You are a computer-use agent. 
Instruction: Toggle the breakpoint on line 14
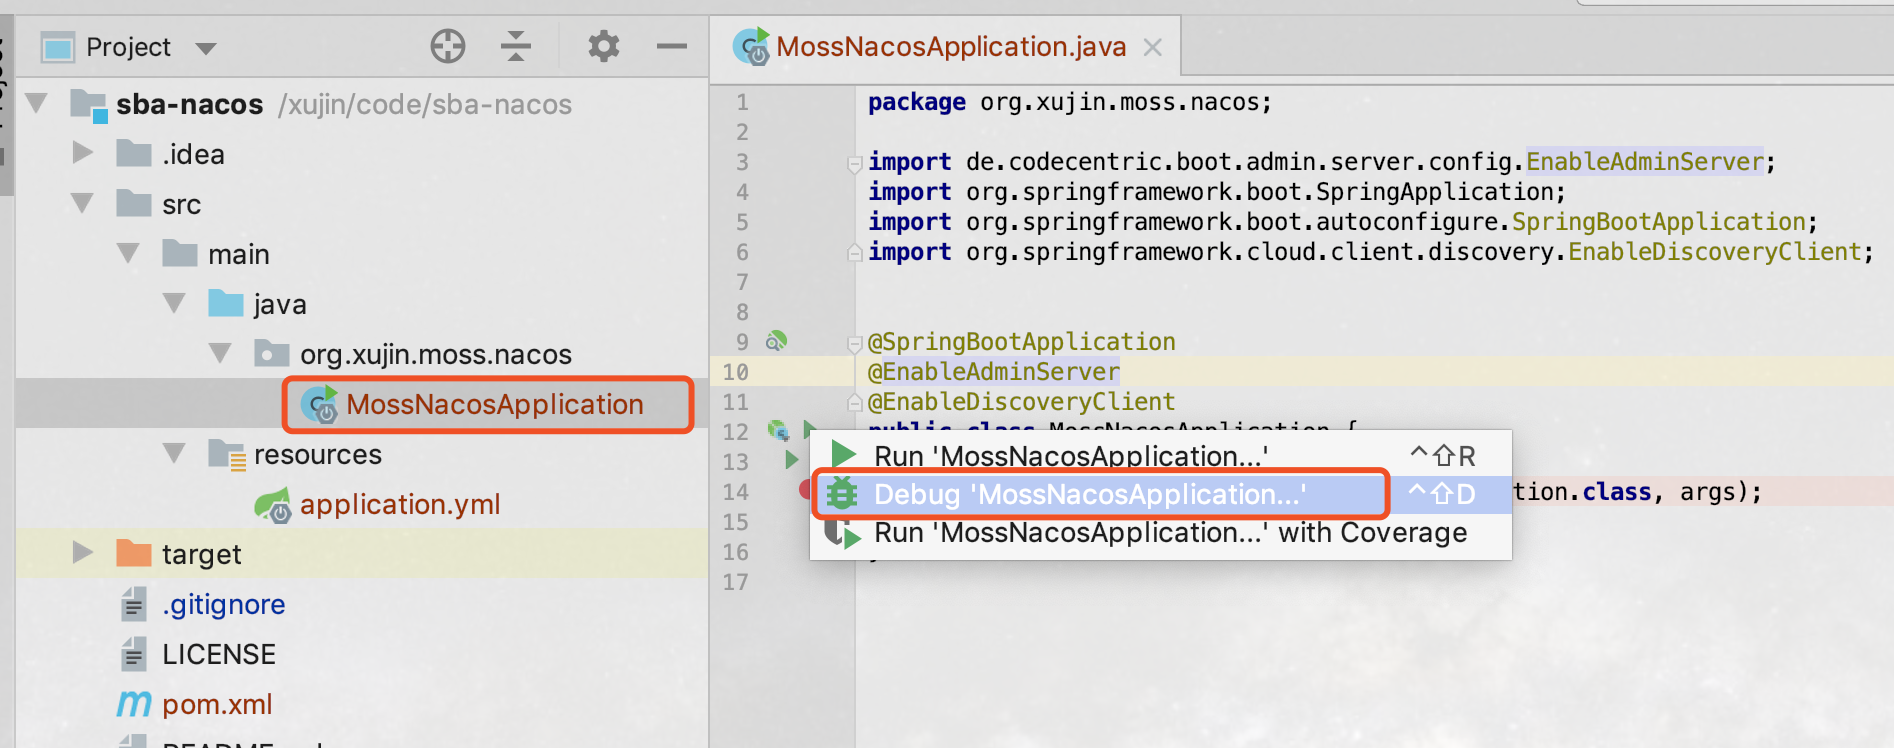tap(805, 490)
